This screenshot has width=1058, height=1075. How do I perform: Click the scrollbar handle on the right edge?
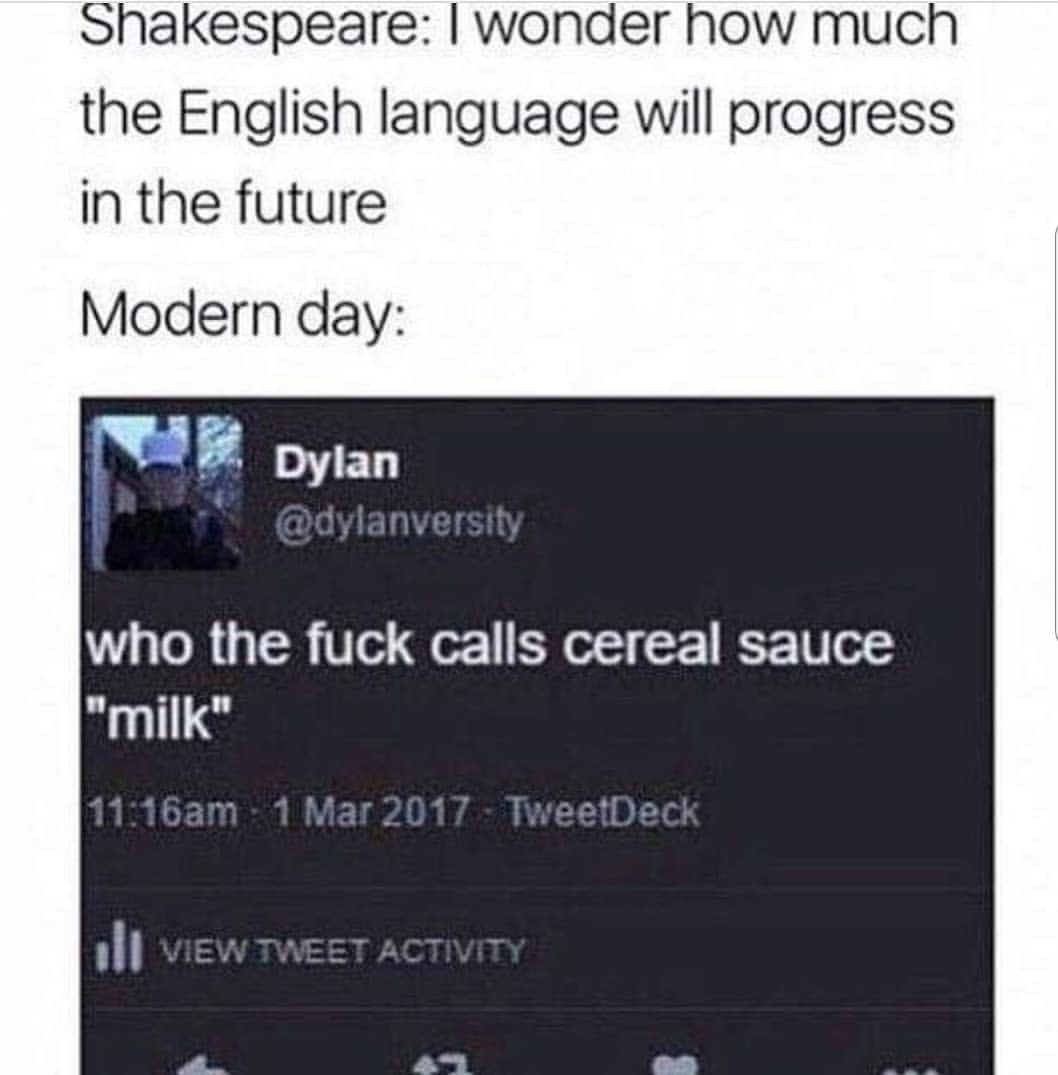(x=1056, y=432)
